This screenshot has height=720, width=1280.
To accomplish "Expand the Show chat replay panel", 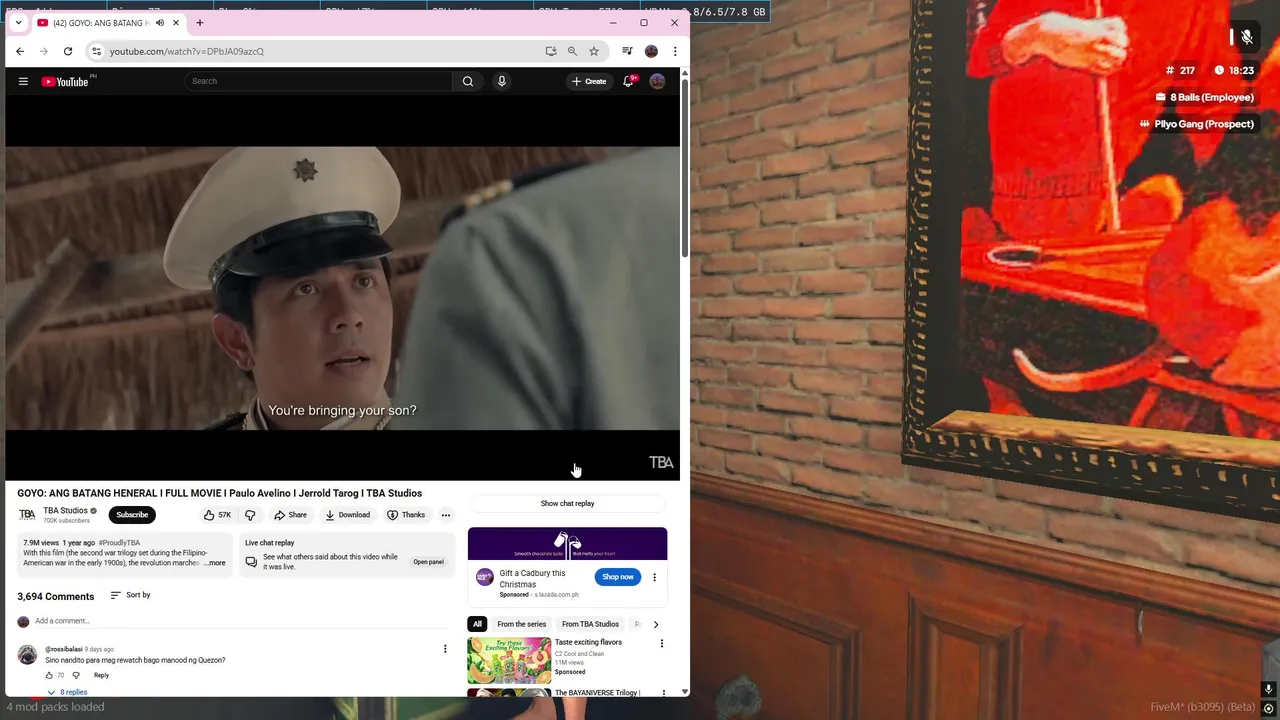I will click(x=567, y=503).
